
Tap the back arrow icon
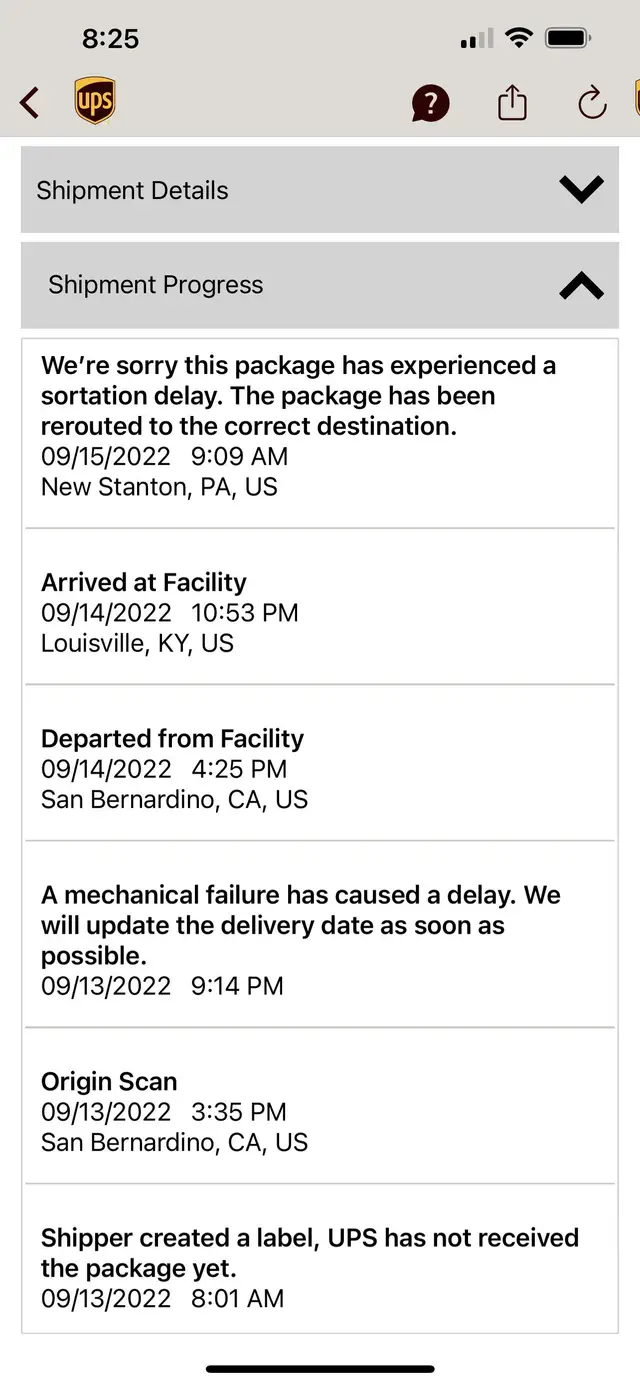point(30,102)
